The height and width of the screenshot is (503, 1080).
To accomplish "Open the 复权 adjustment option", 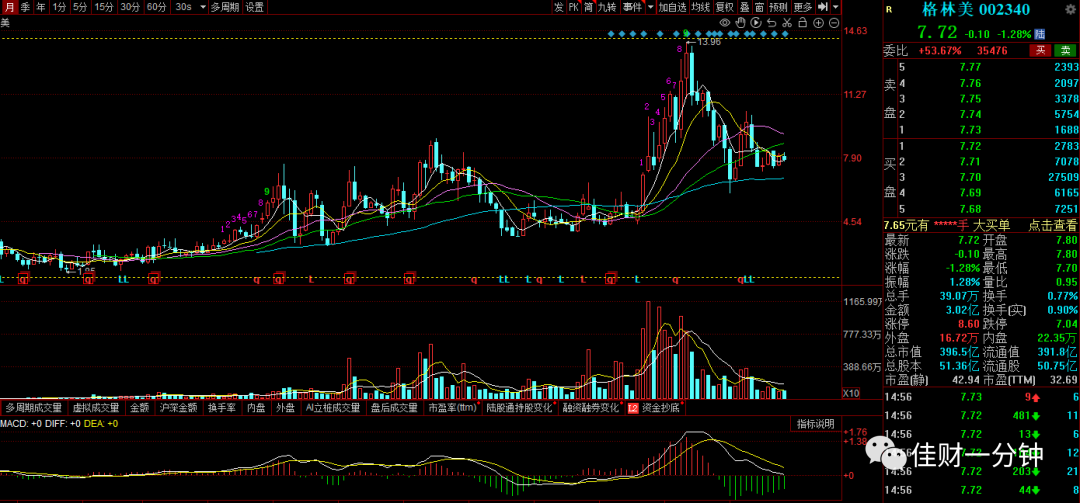I will click(725, 7).
